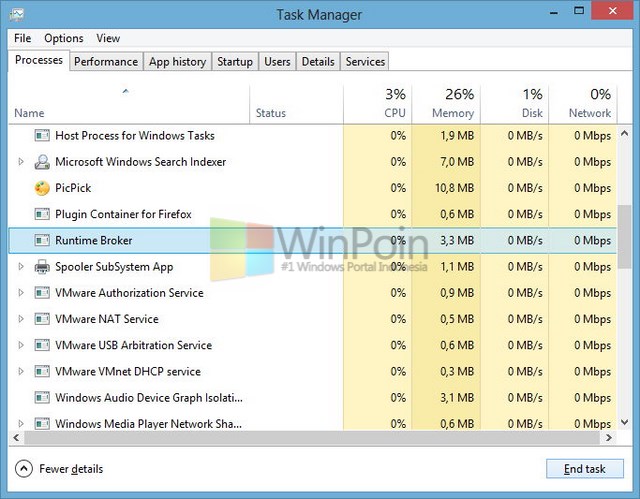Sort processes by Network column header

coord(583,104)
